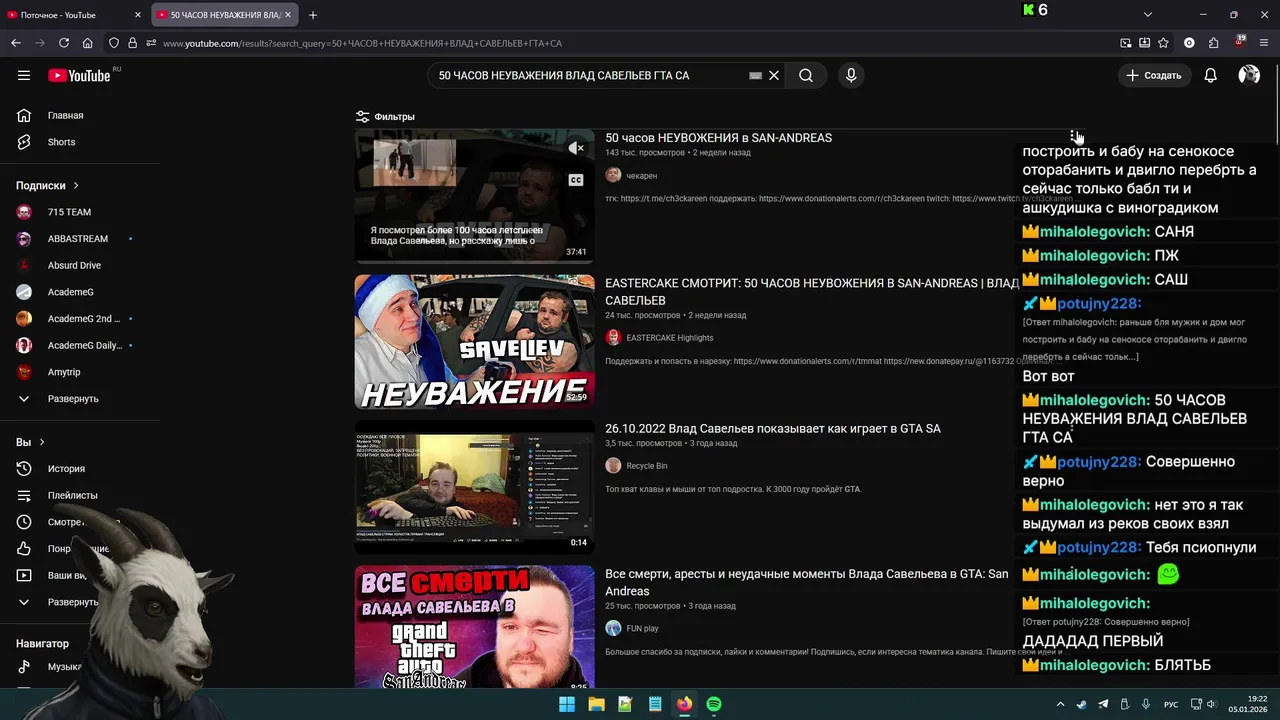1280x720 pixels.
Task: Reload the page in the browser
Action: 64,43
